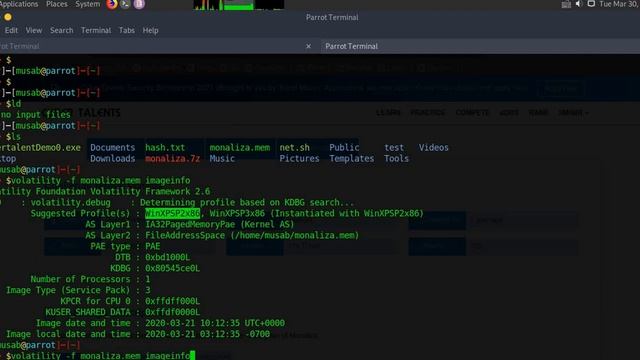
Task: Open the Search menu
Action: pos(62,30)
